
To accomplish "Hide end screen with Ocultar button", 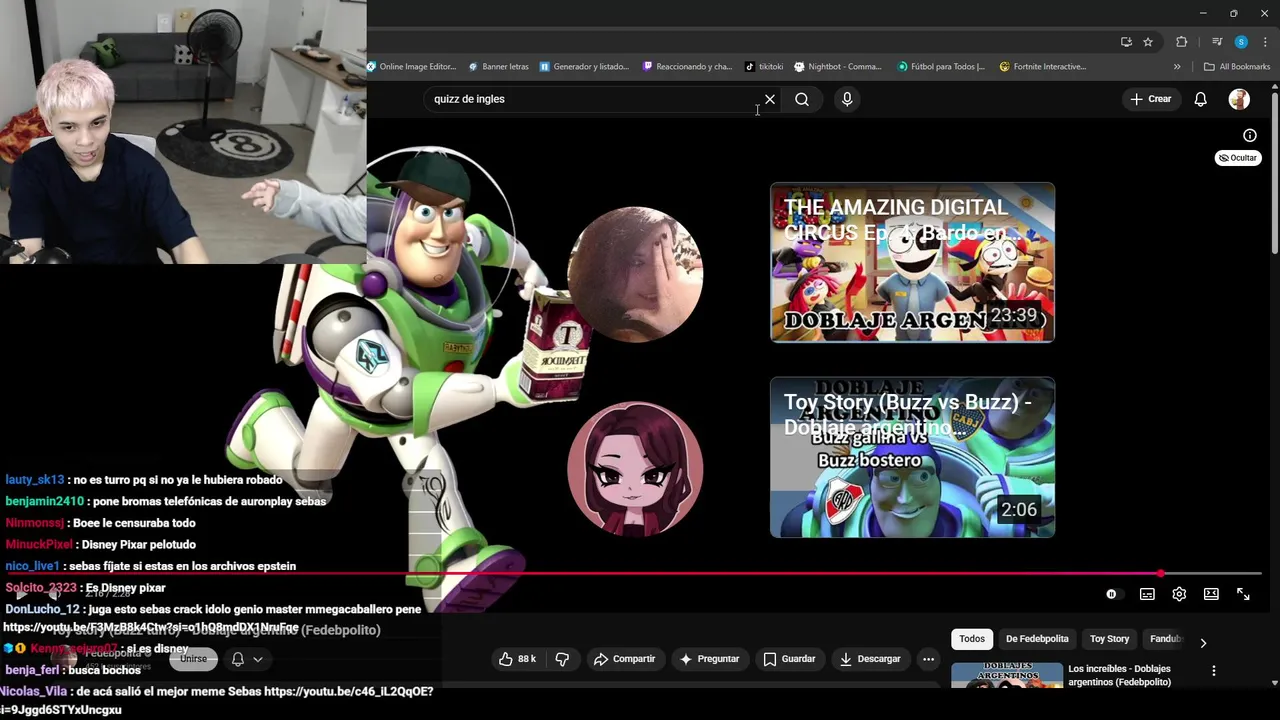I will (1238, 158).
